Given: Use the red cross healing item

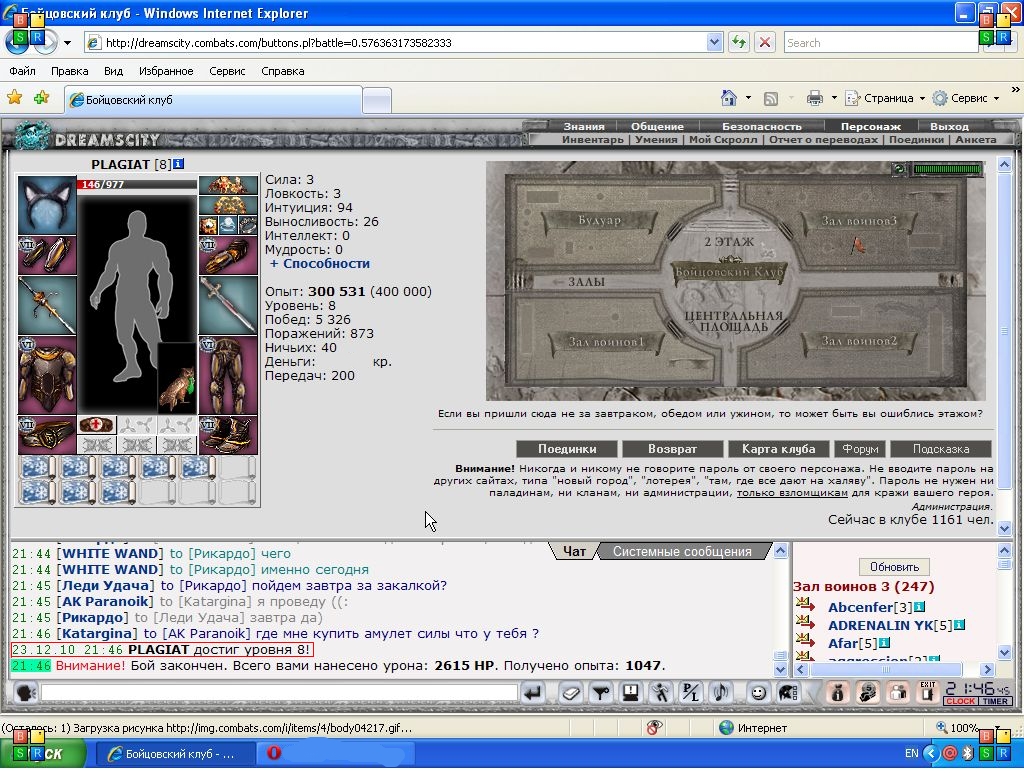Looking at the screenshot, I should click(x=96, y=425).
